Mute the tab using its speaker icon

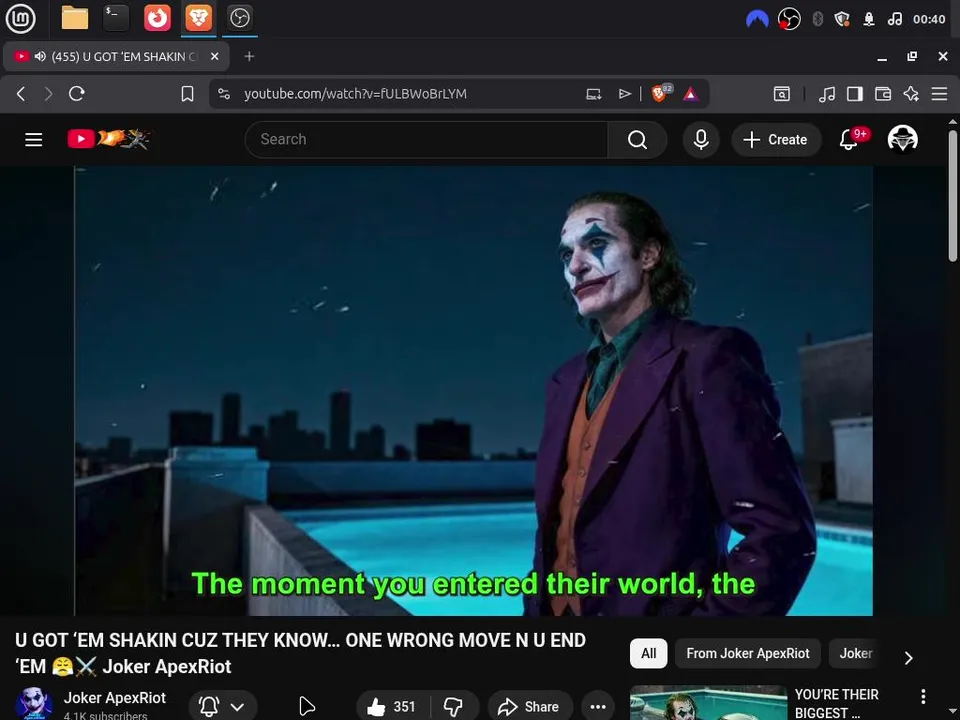pyautogui.click(x=40, y=56)
